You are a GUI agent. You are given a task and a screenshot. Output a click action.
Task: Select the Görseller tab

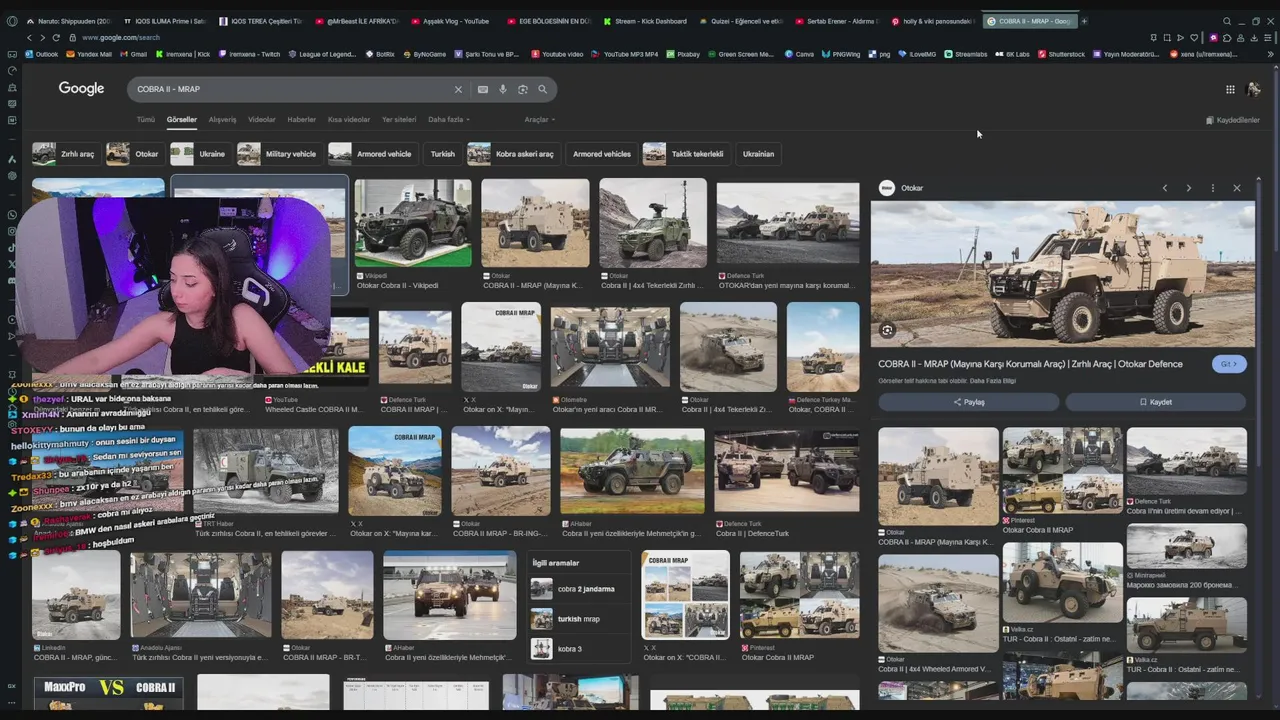pyautogui.click(x=182, y=119)
